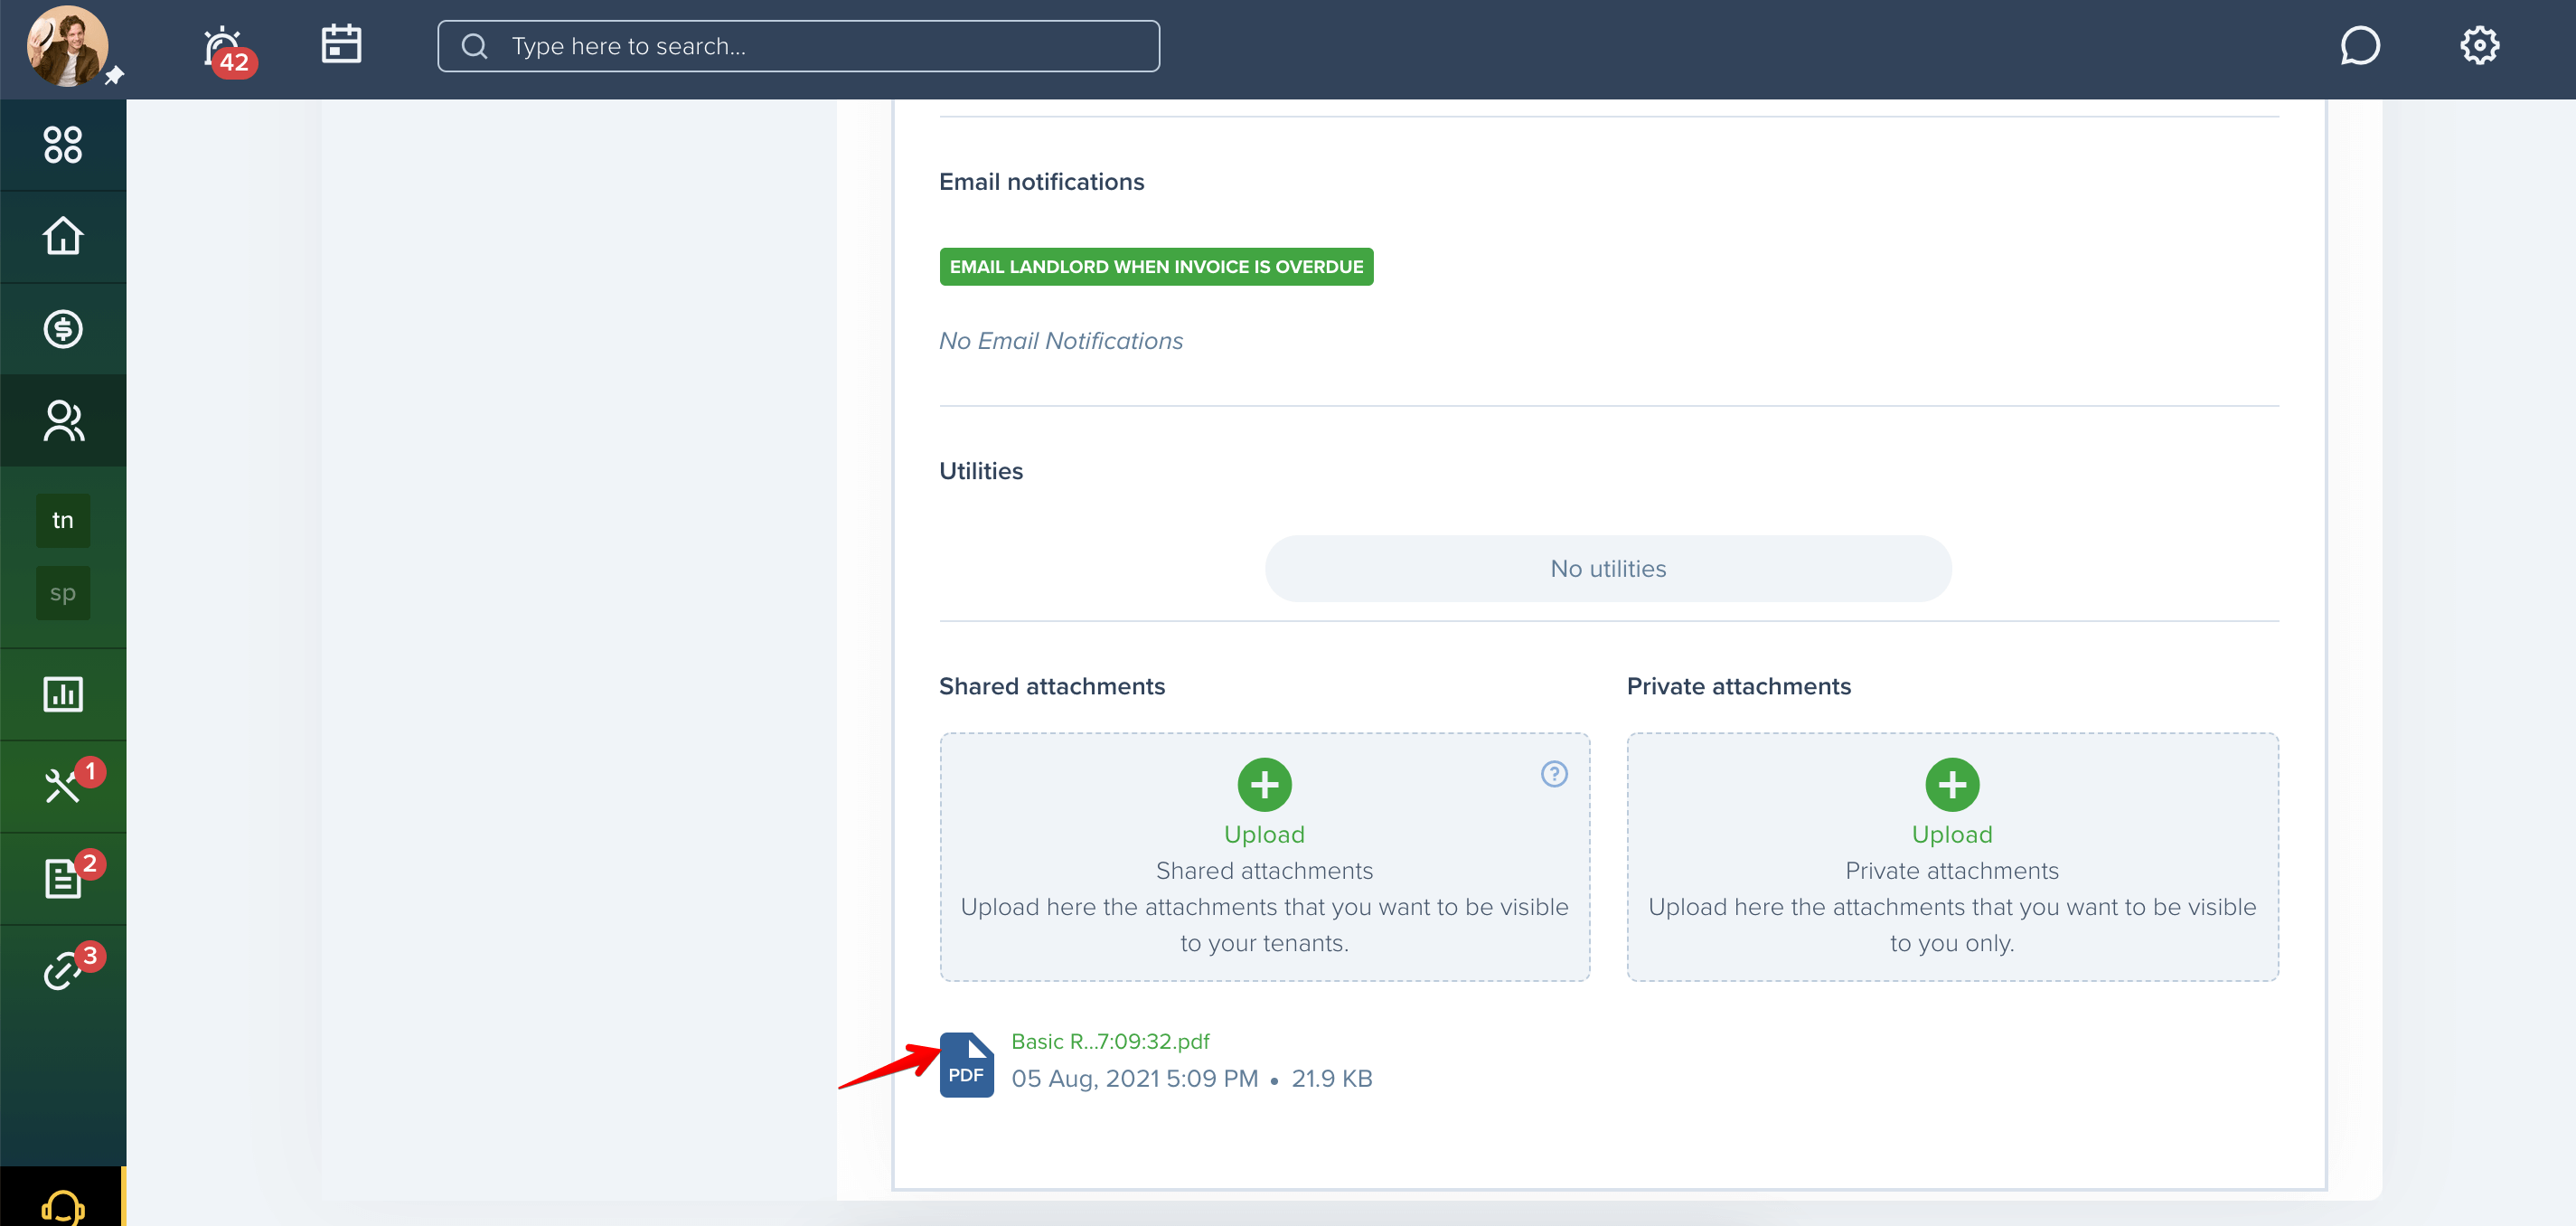The width and height of the screenshot is (2576, 1226).
Task: Click the pin icon beside the avatar
Action: tap(114, 76)
